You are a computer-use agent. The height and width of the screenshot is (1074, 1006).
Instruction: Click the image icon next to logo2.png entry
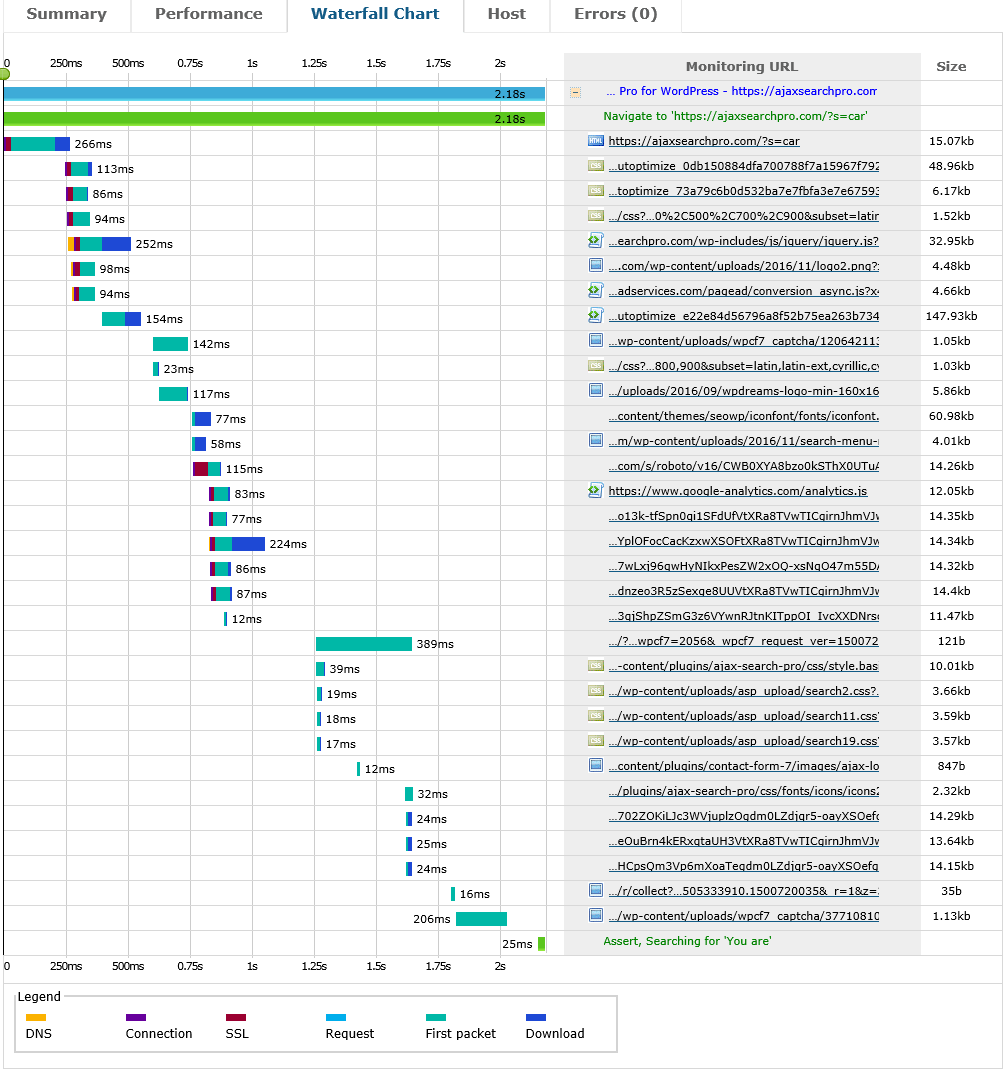click(592, 267)
